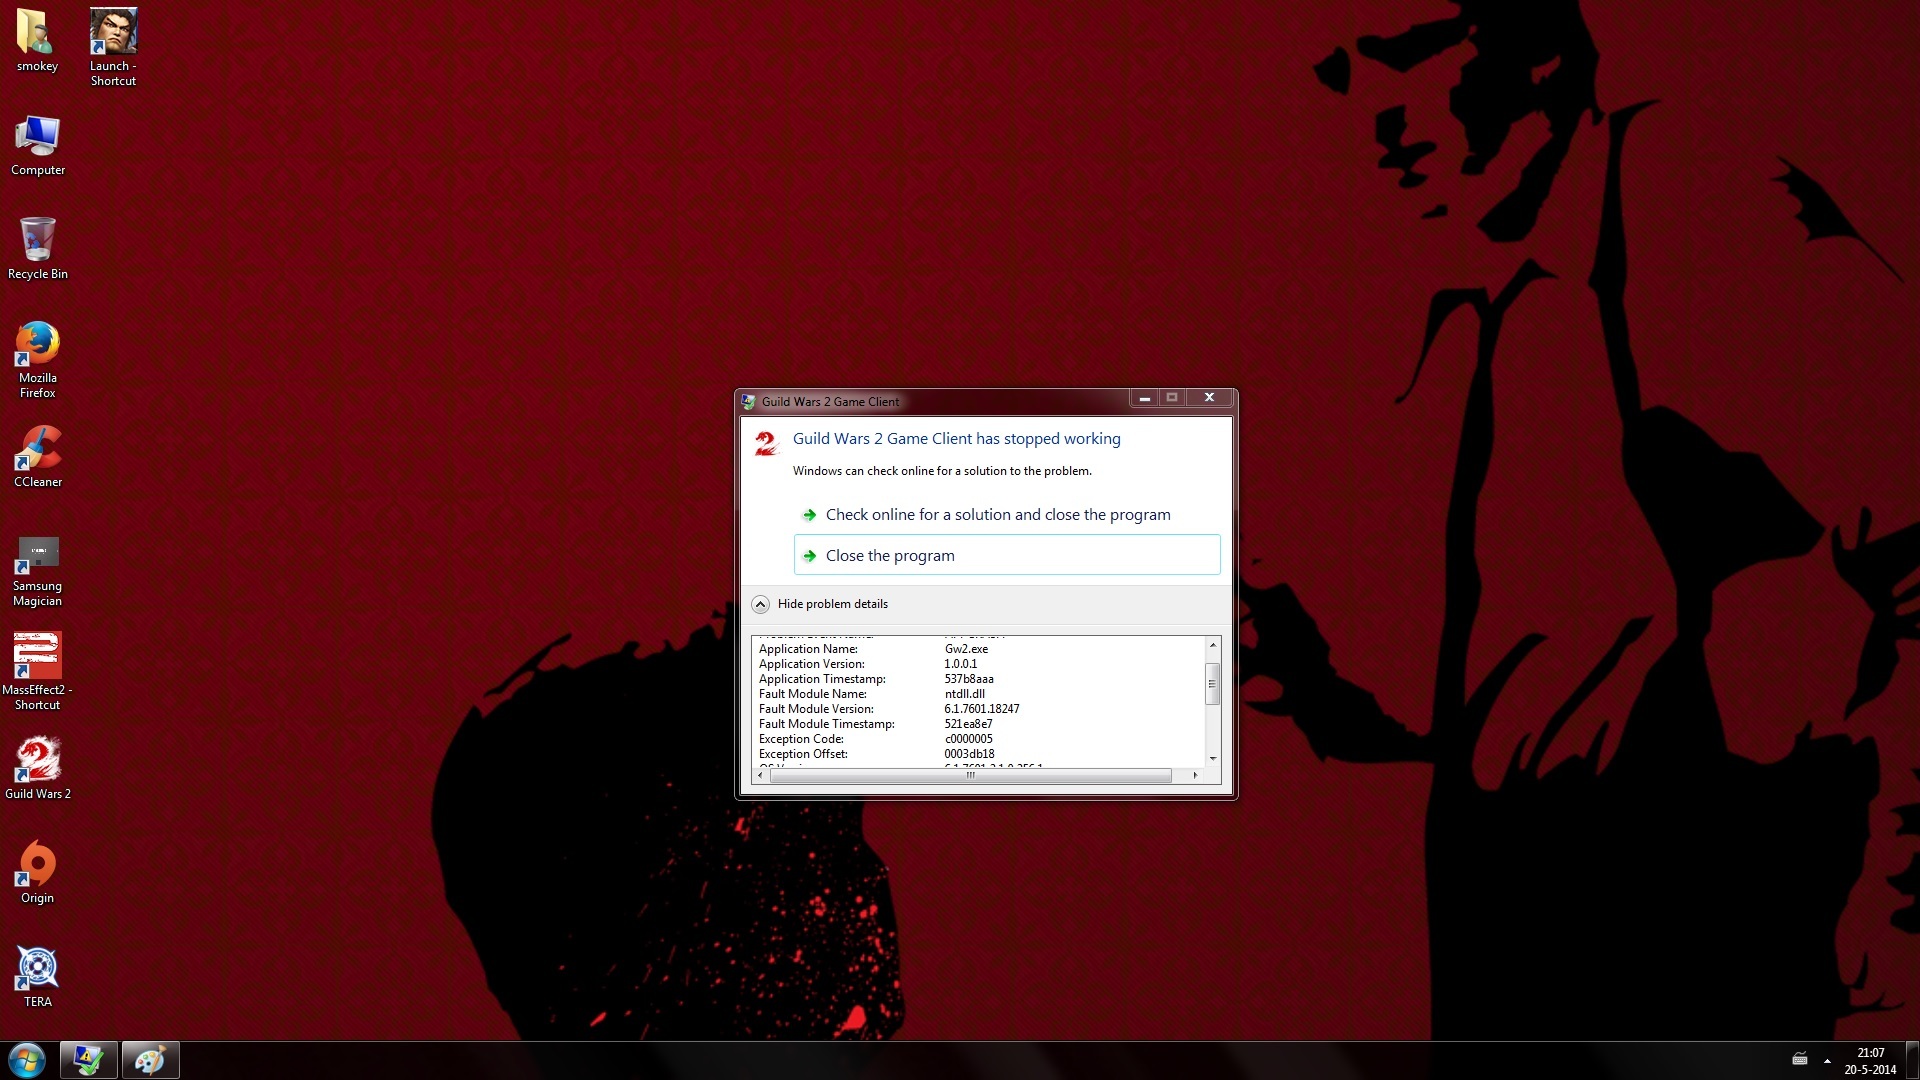Screen dimensions: 1920x1080
Task: Click Close the program option
Action: tap(1006, 555)
